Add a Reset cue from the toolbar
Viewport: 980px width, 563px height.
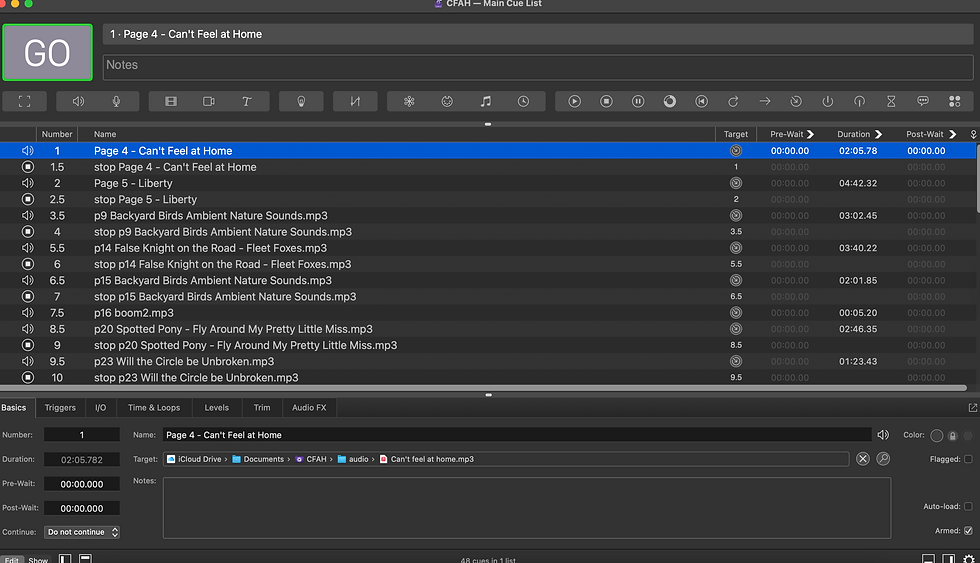(x=701, y=101)
